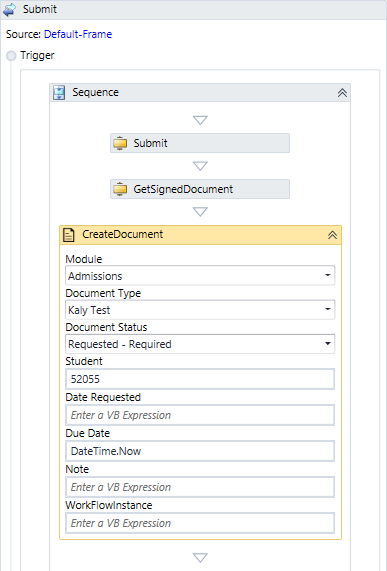Click the Date Requested label

(103, 397)
